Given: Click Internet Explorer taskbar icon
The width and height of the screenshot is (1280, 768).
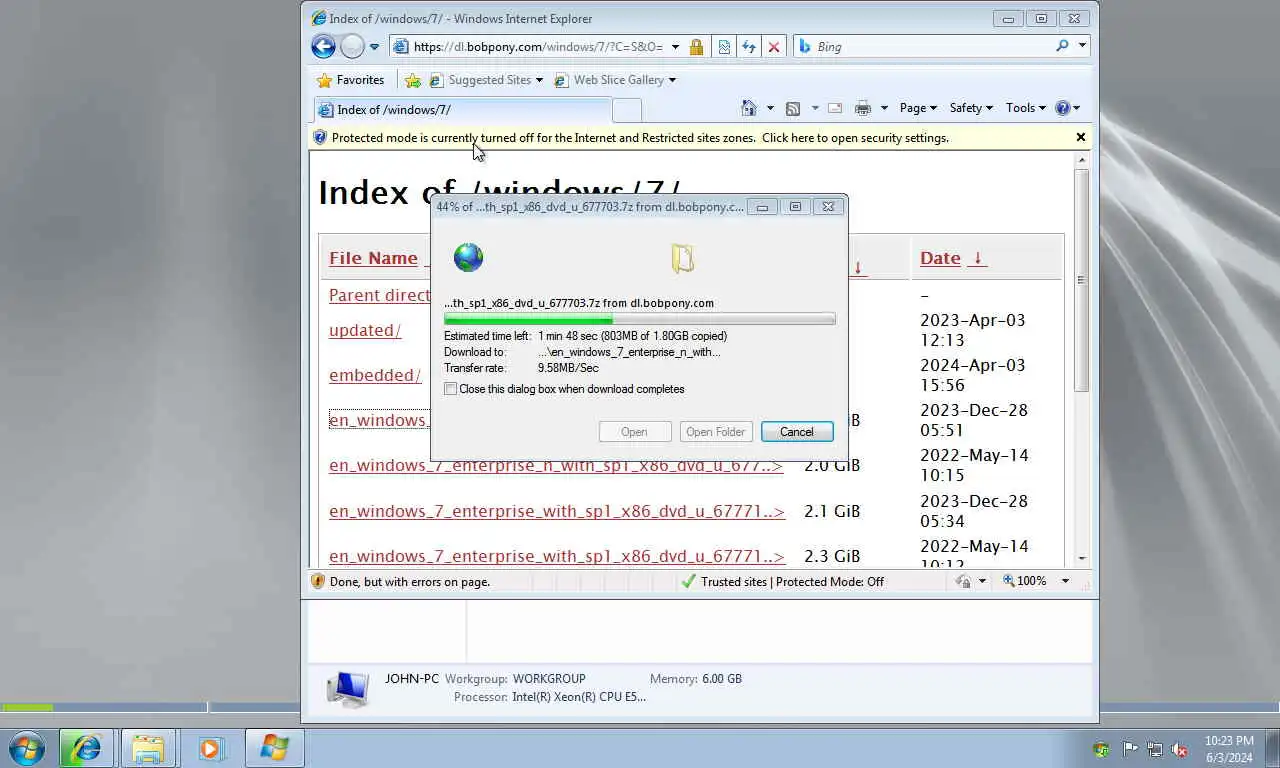Looking at the screenshot, I should pos(85,748).
